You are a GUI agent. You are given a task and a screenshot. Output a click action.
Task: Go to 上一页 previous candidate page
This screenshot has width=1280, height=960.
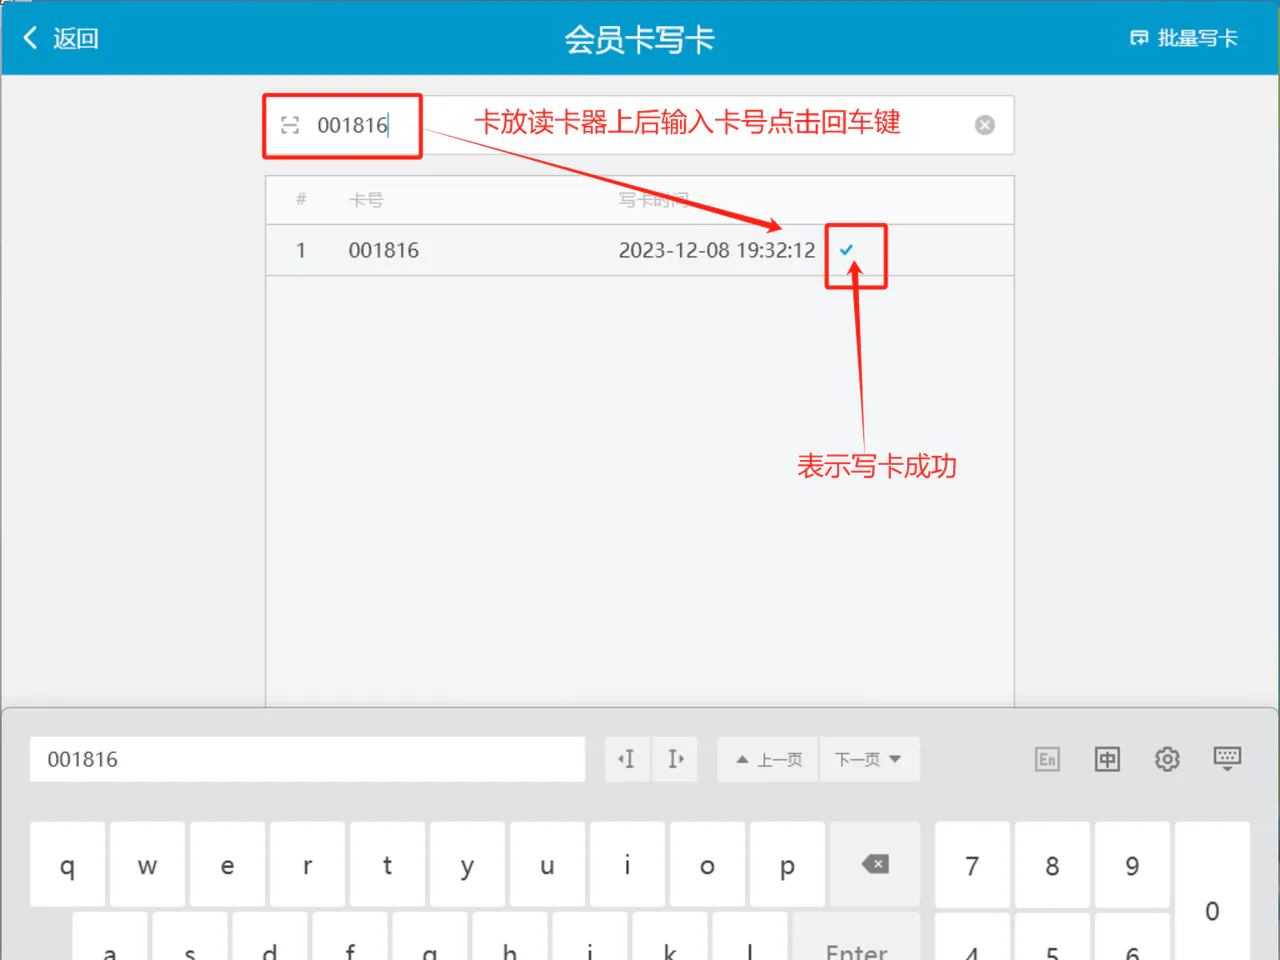pyautogui.click(x=769, y=759)
